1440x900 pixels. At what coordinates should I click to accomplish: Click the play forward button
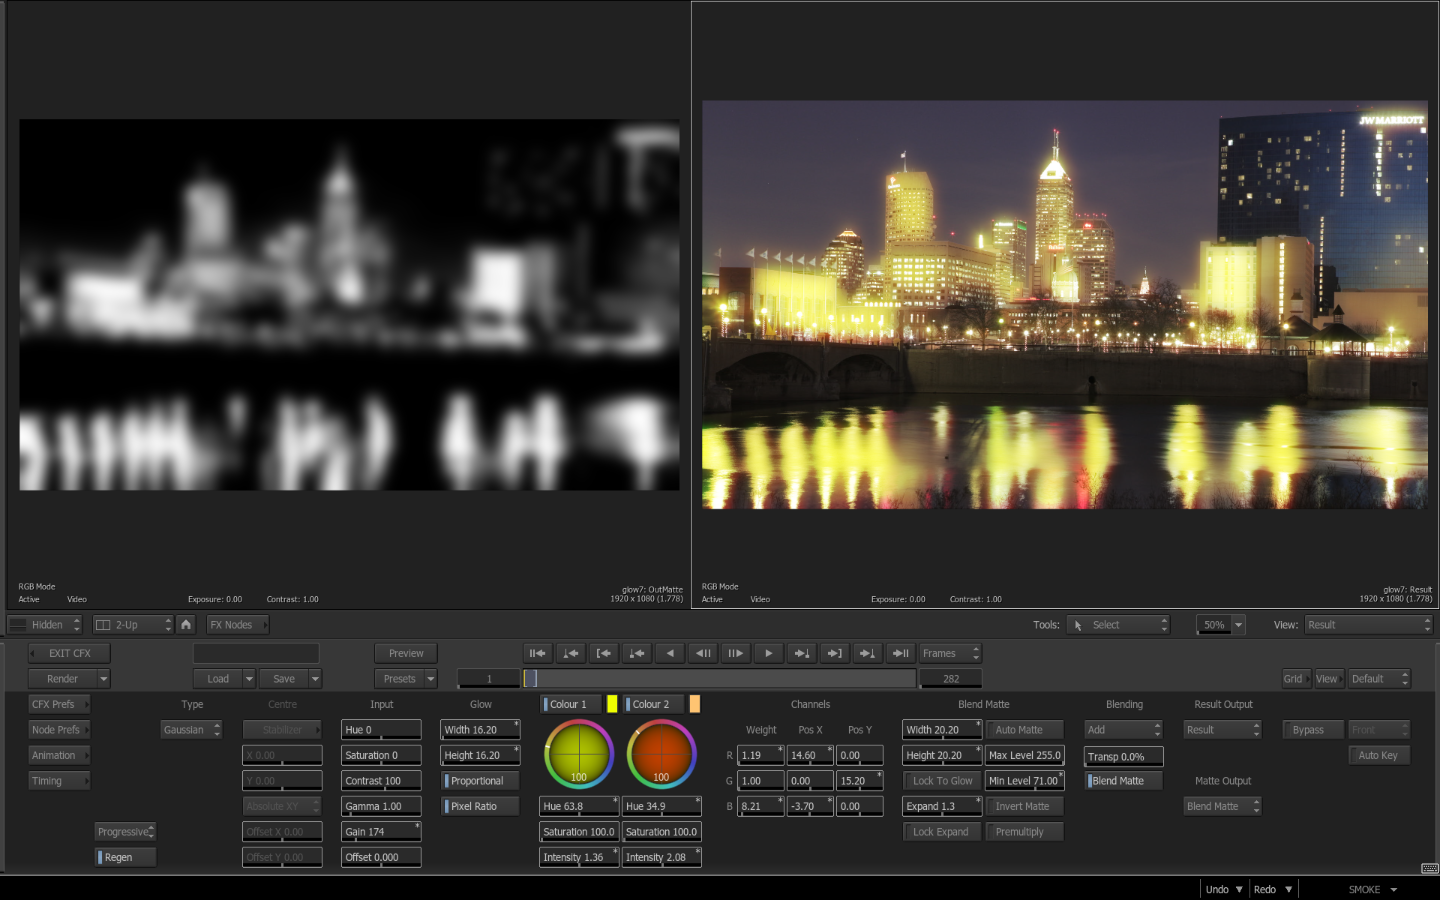point(768,653)
